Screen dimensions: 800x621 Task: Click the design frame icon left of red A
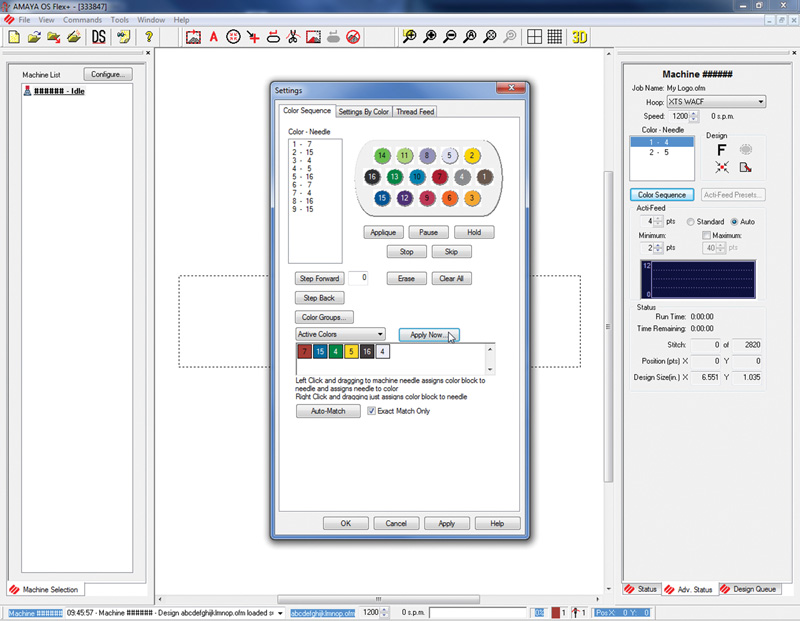(193, 37)
